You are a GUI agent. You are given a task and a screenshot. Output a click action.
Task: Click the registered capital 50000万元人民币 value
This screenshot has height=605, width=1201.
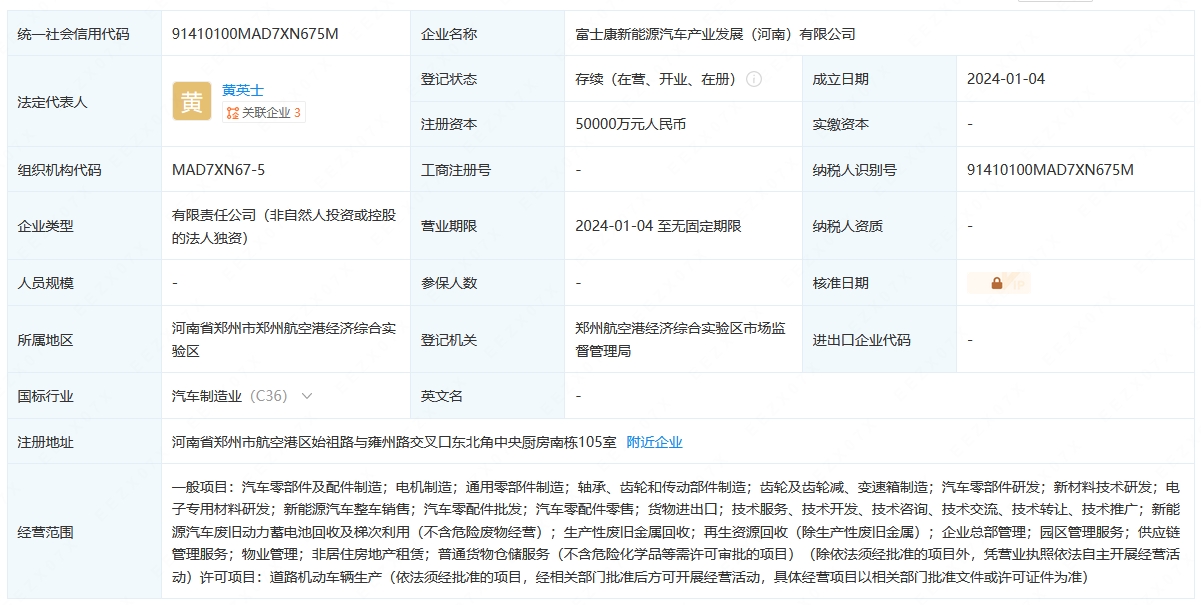coord(630,124)
